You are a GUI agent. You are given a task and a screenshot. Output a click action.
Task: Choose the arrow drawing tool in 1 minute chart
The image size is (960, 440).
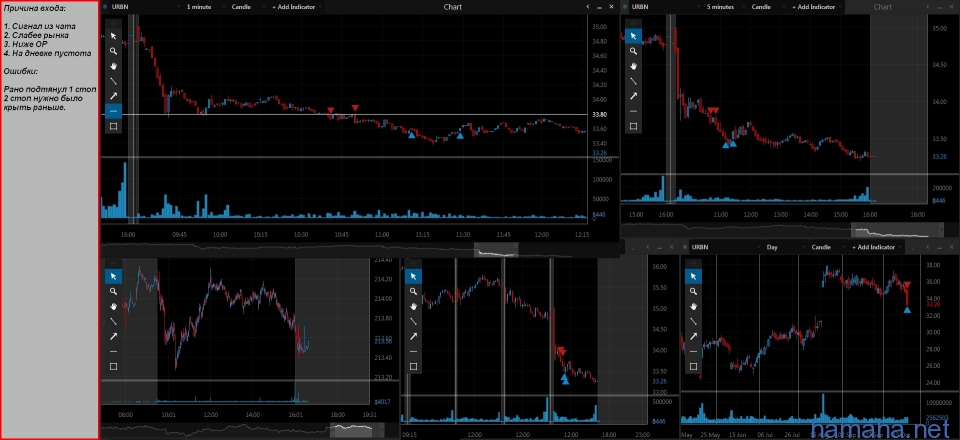[x=113, y=96]
